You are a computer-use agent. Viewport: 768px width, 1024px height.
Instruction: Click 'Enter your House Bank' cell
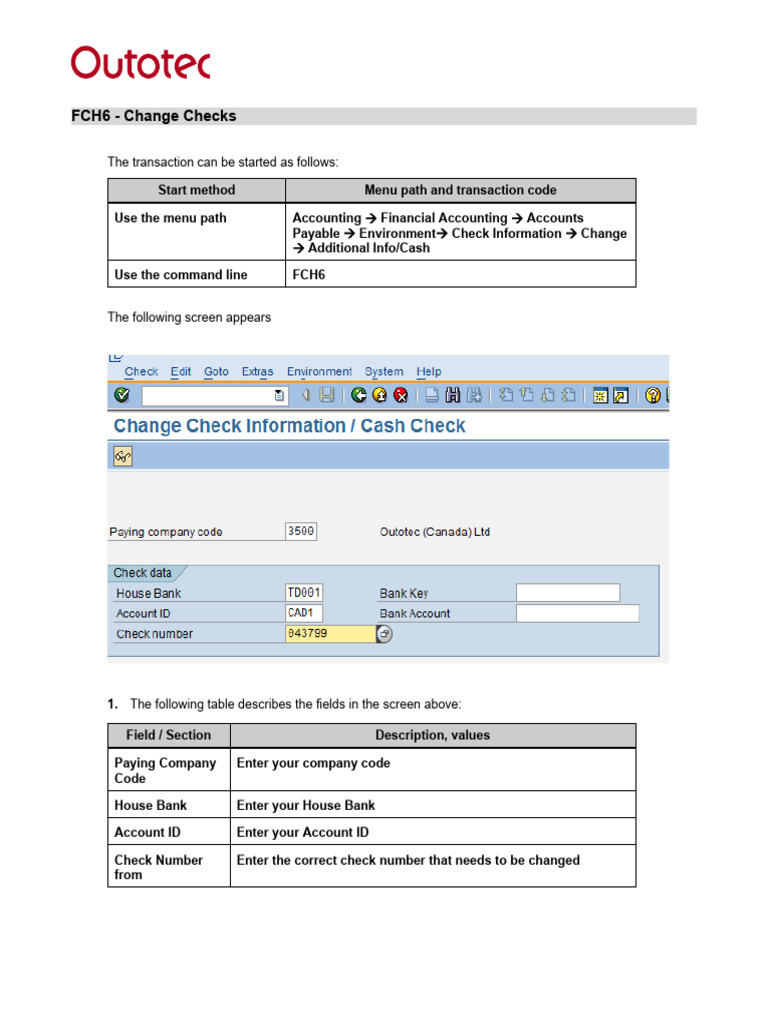pos(433,805)
